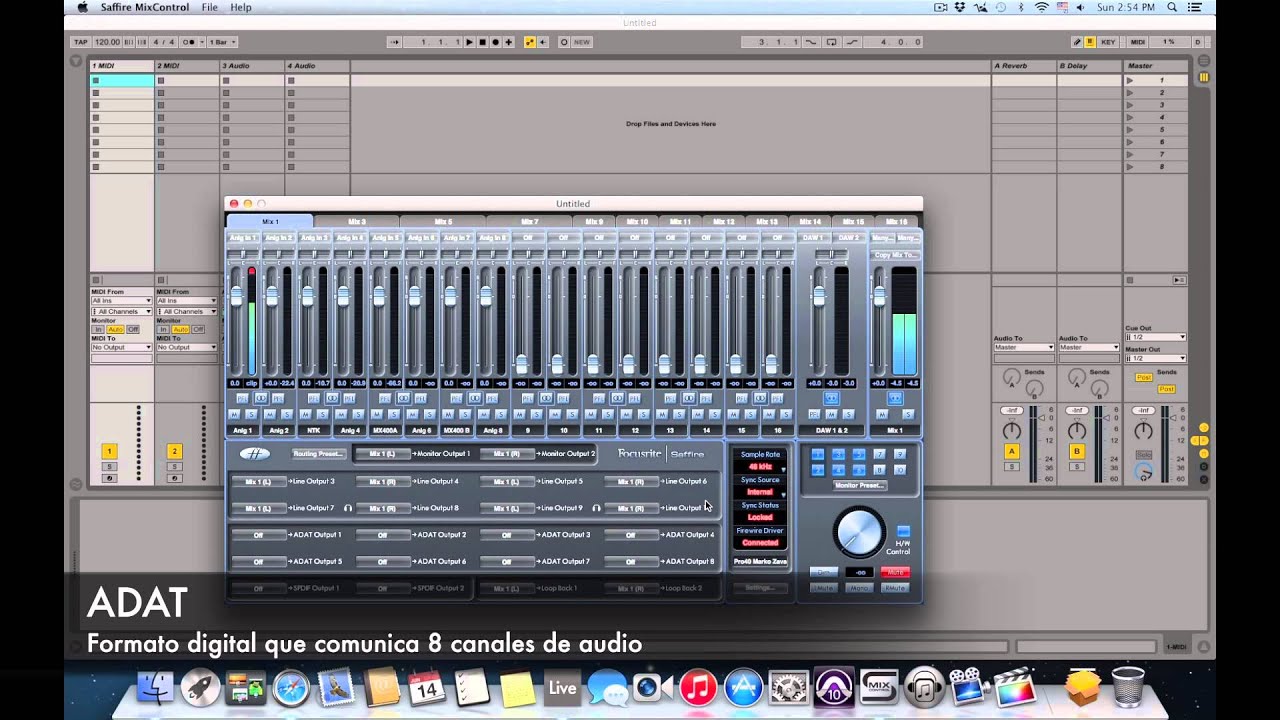Click the Copy Mix To button

point(895,255)
